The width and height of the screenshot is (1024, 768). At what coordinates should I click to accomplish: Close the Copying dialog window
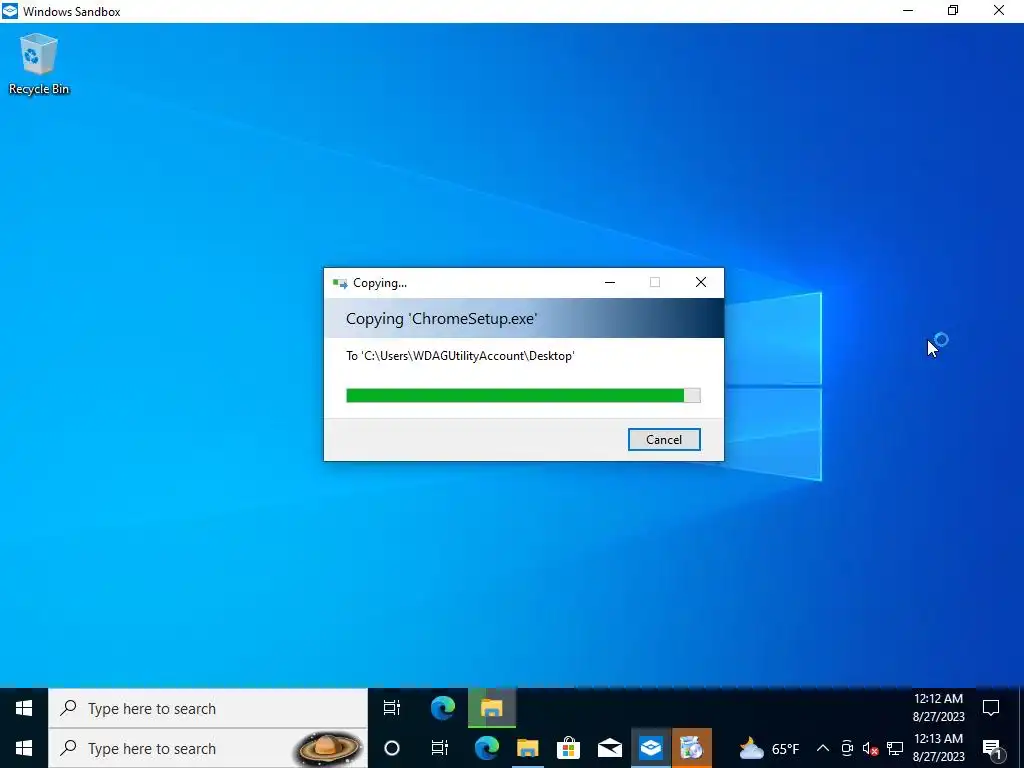click(701, 282)
